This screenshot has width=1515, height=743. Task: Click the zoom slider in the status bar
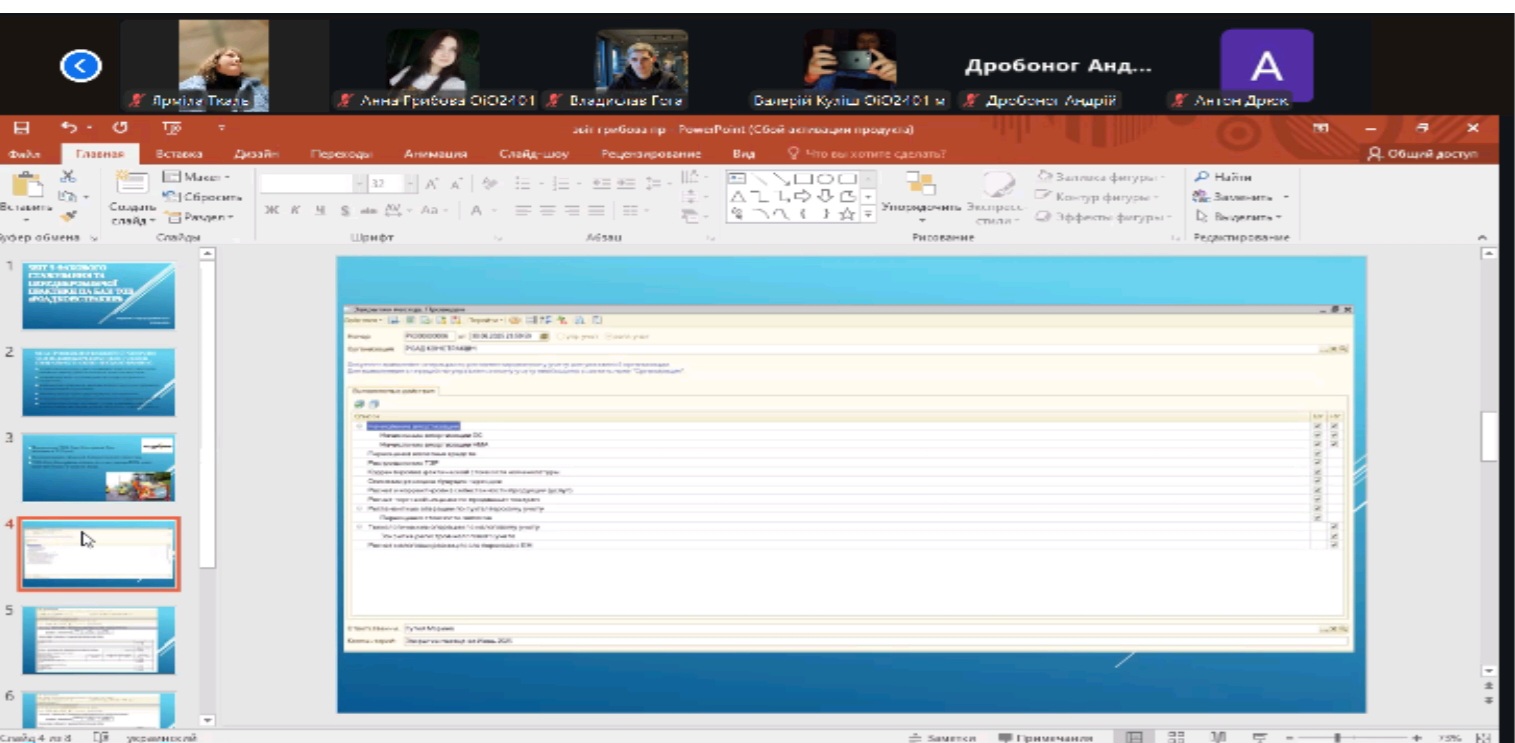pos(1339,737)
